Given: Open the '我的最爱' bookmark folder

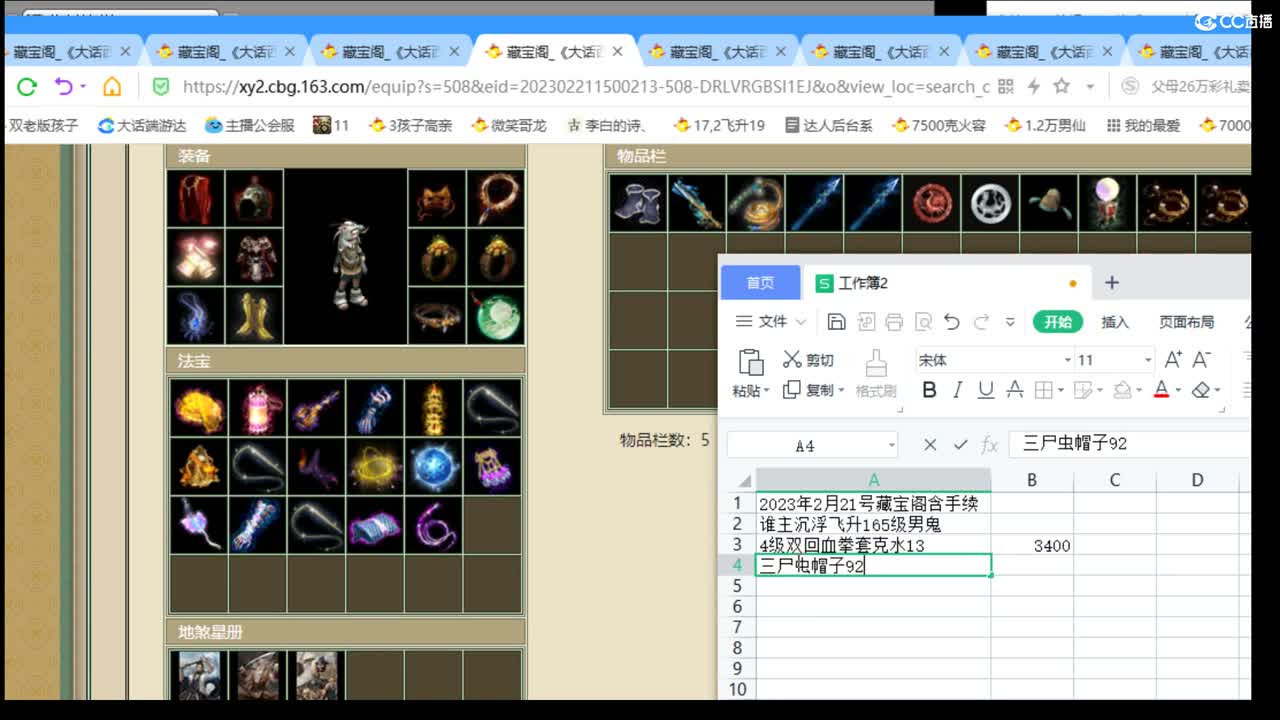Looking at the screenshot, I should pyautogui.click(x=1143, y=125).
